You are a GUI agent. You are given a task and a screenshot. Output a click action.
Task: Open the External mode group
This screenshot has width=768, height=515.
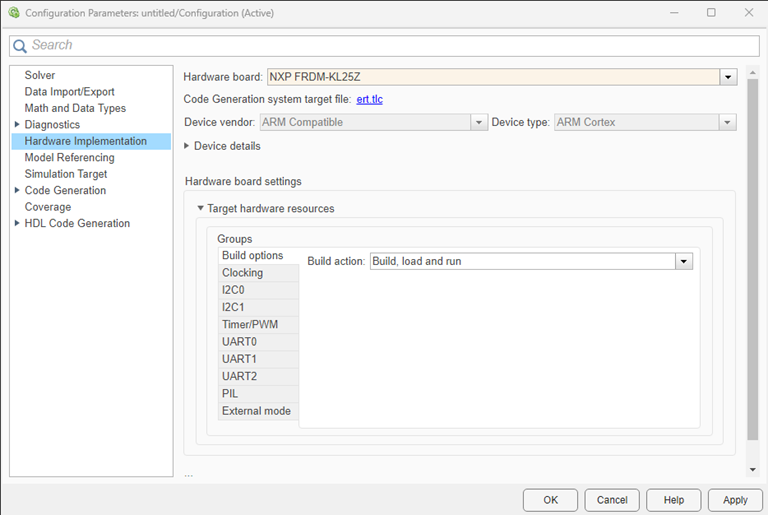pos(255,411)
